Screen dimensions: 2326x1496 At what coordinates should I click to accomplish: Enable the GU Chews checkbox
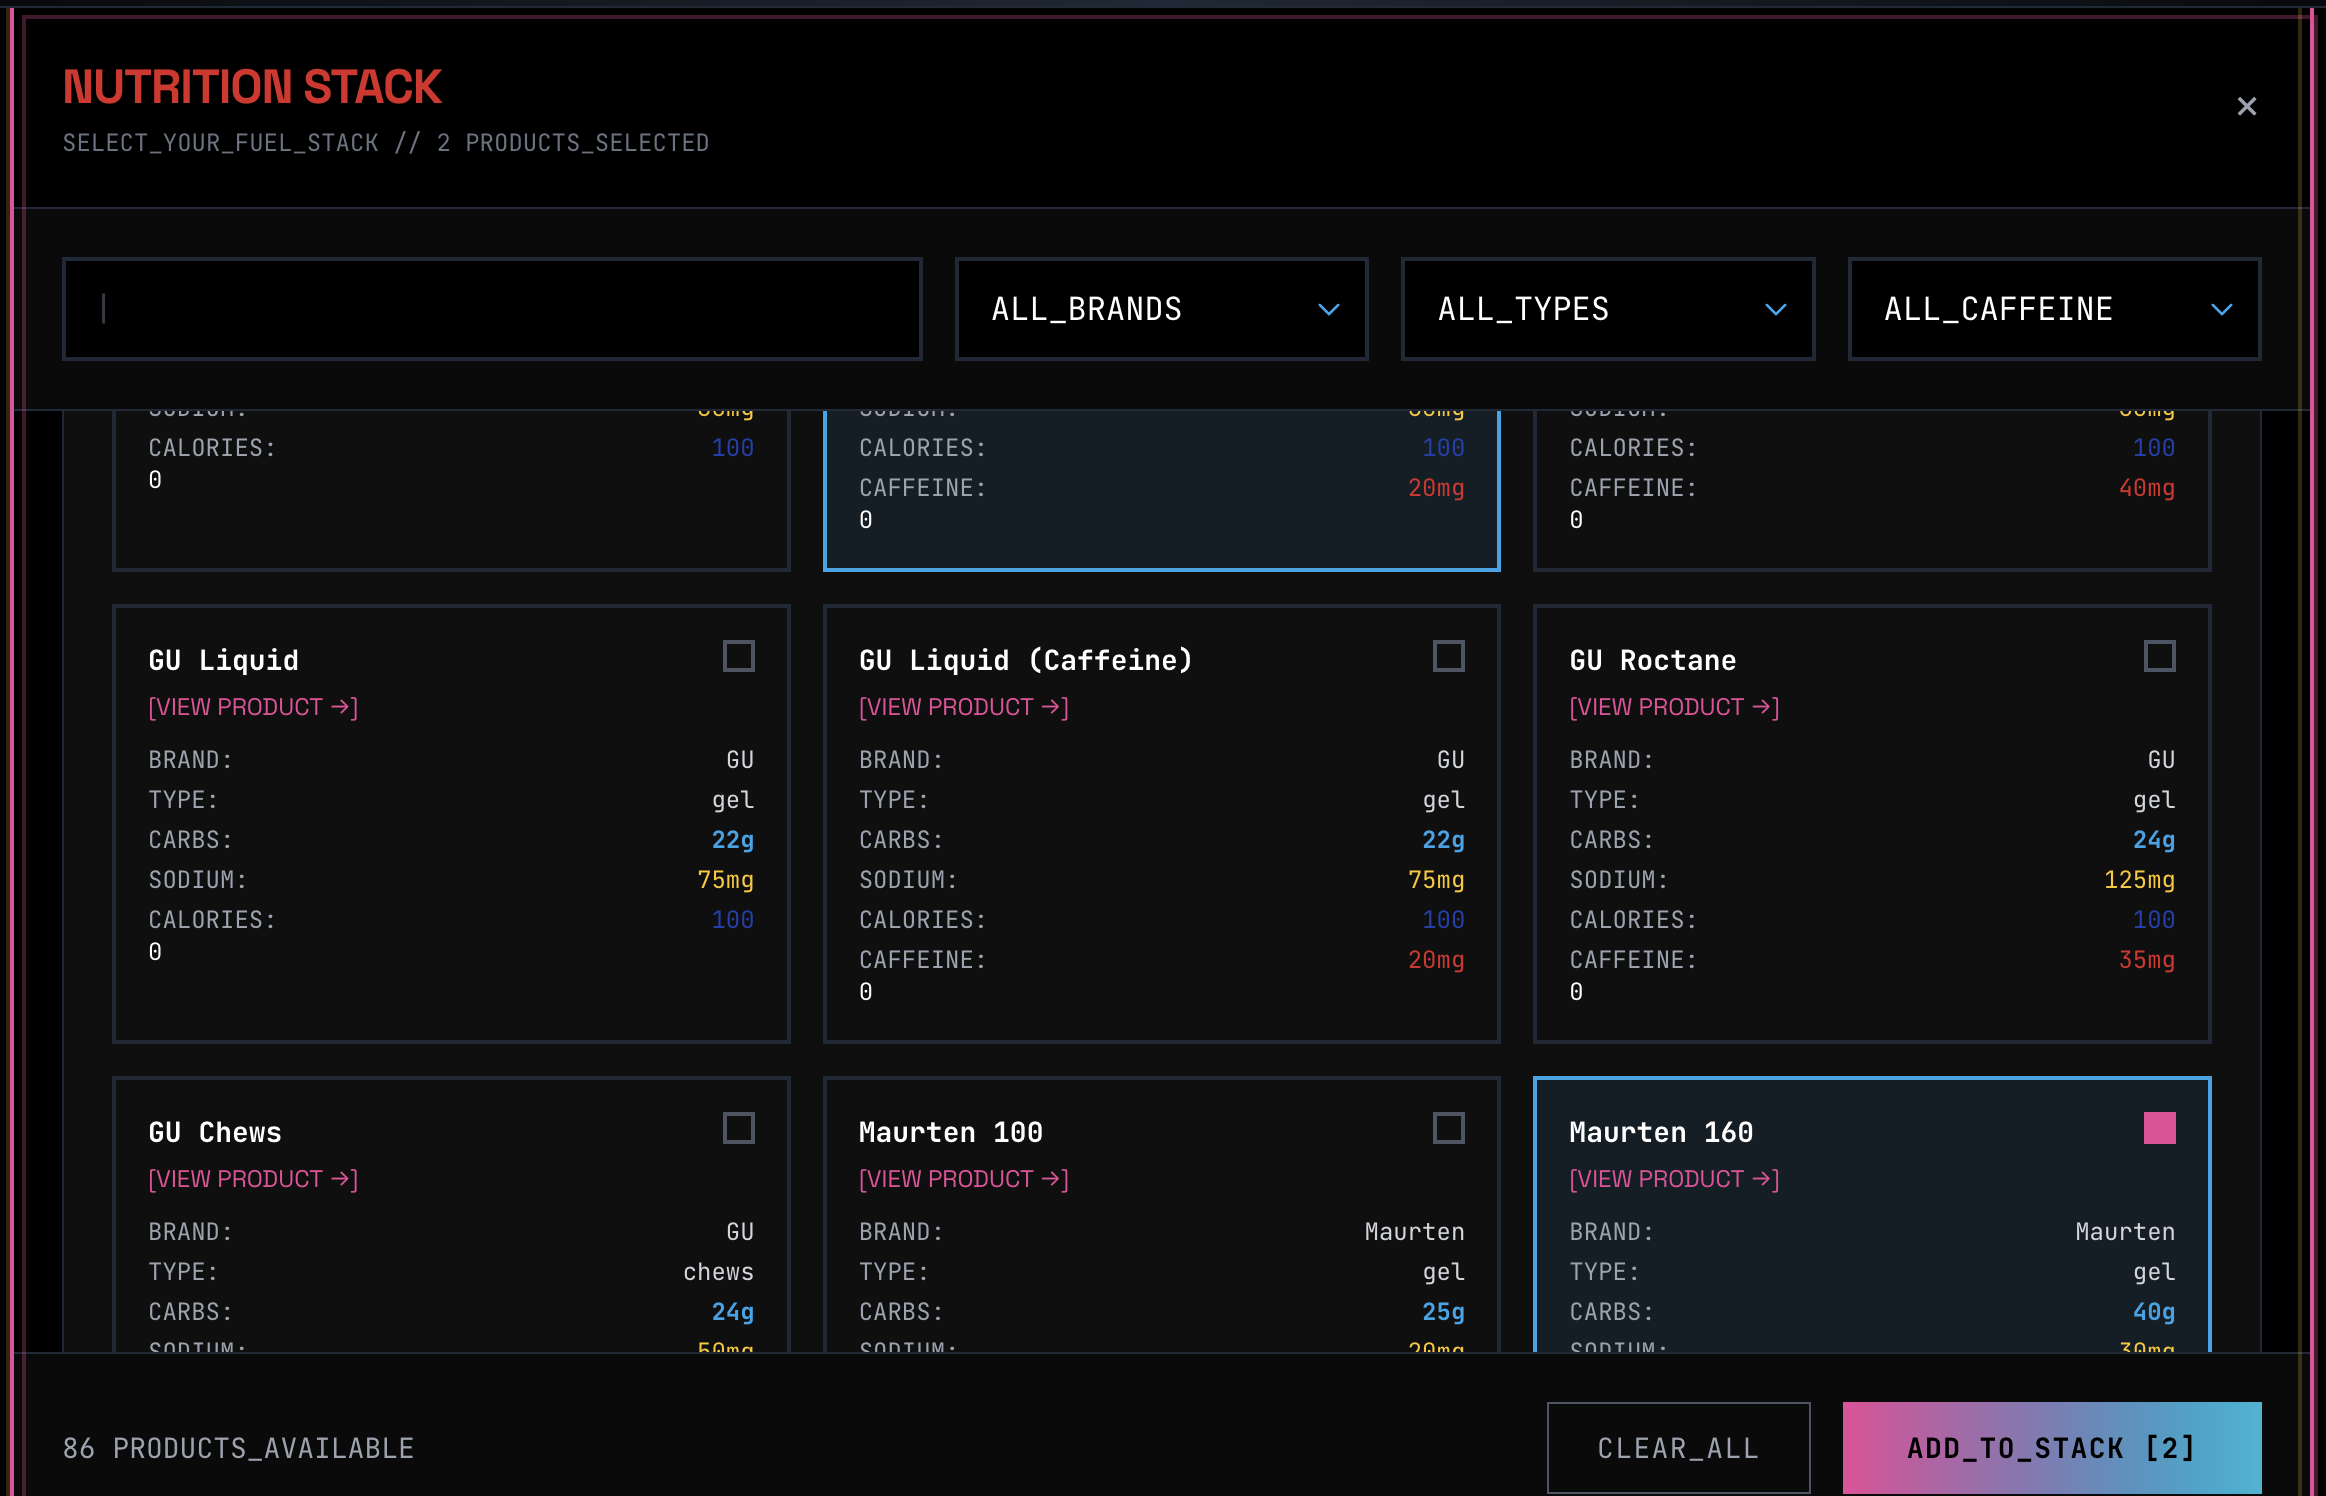(739, 1129)
